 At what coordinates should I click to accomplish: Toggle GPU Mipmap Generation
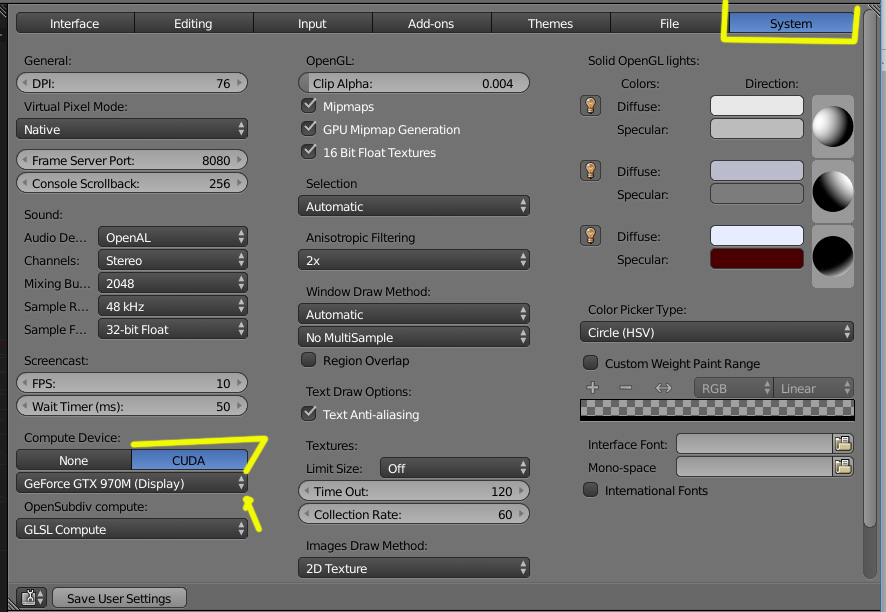[309, 128]
